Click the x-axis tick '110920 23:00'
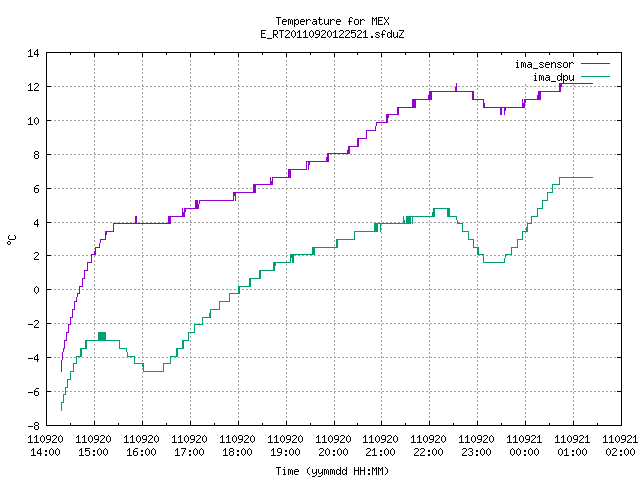640x480 pixels. 476,446
